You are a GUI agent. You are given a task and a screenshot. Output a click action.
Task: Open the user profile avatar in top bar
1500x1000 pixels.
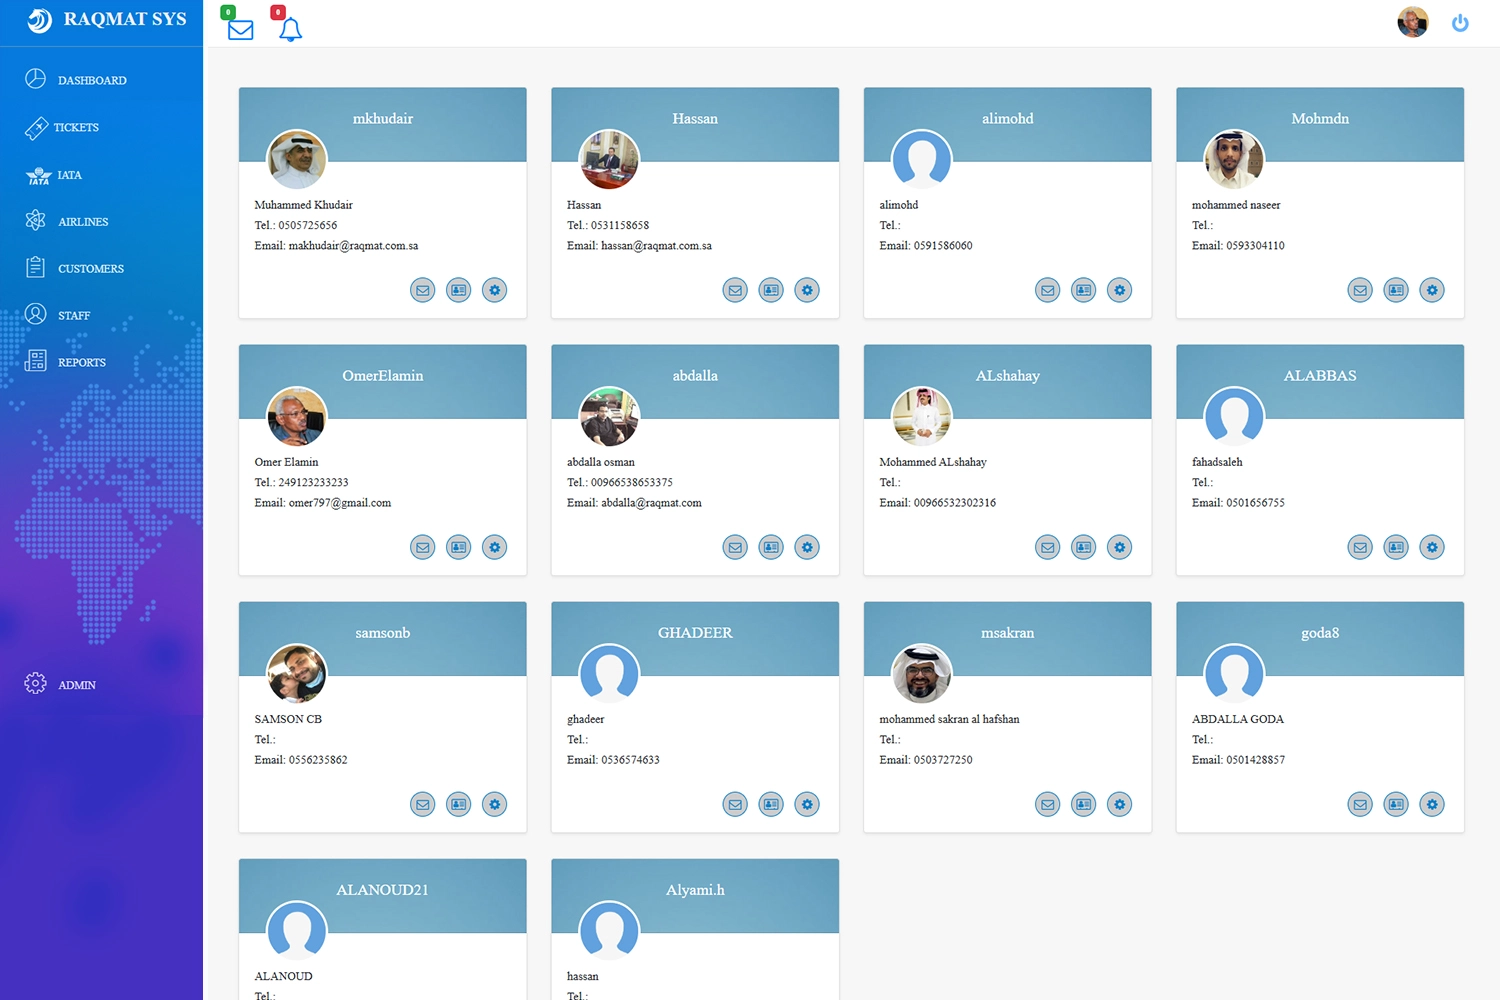pyautogui.click(x=1413, y=22)
